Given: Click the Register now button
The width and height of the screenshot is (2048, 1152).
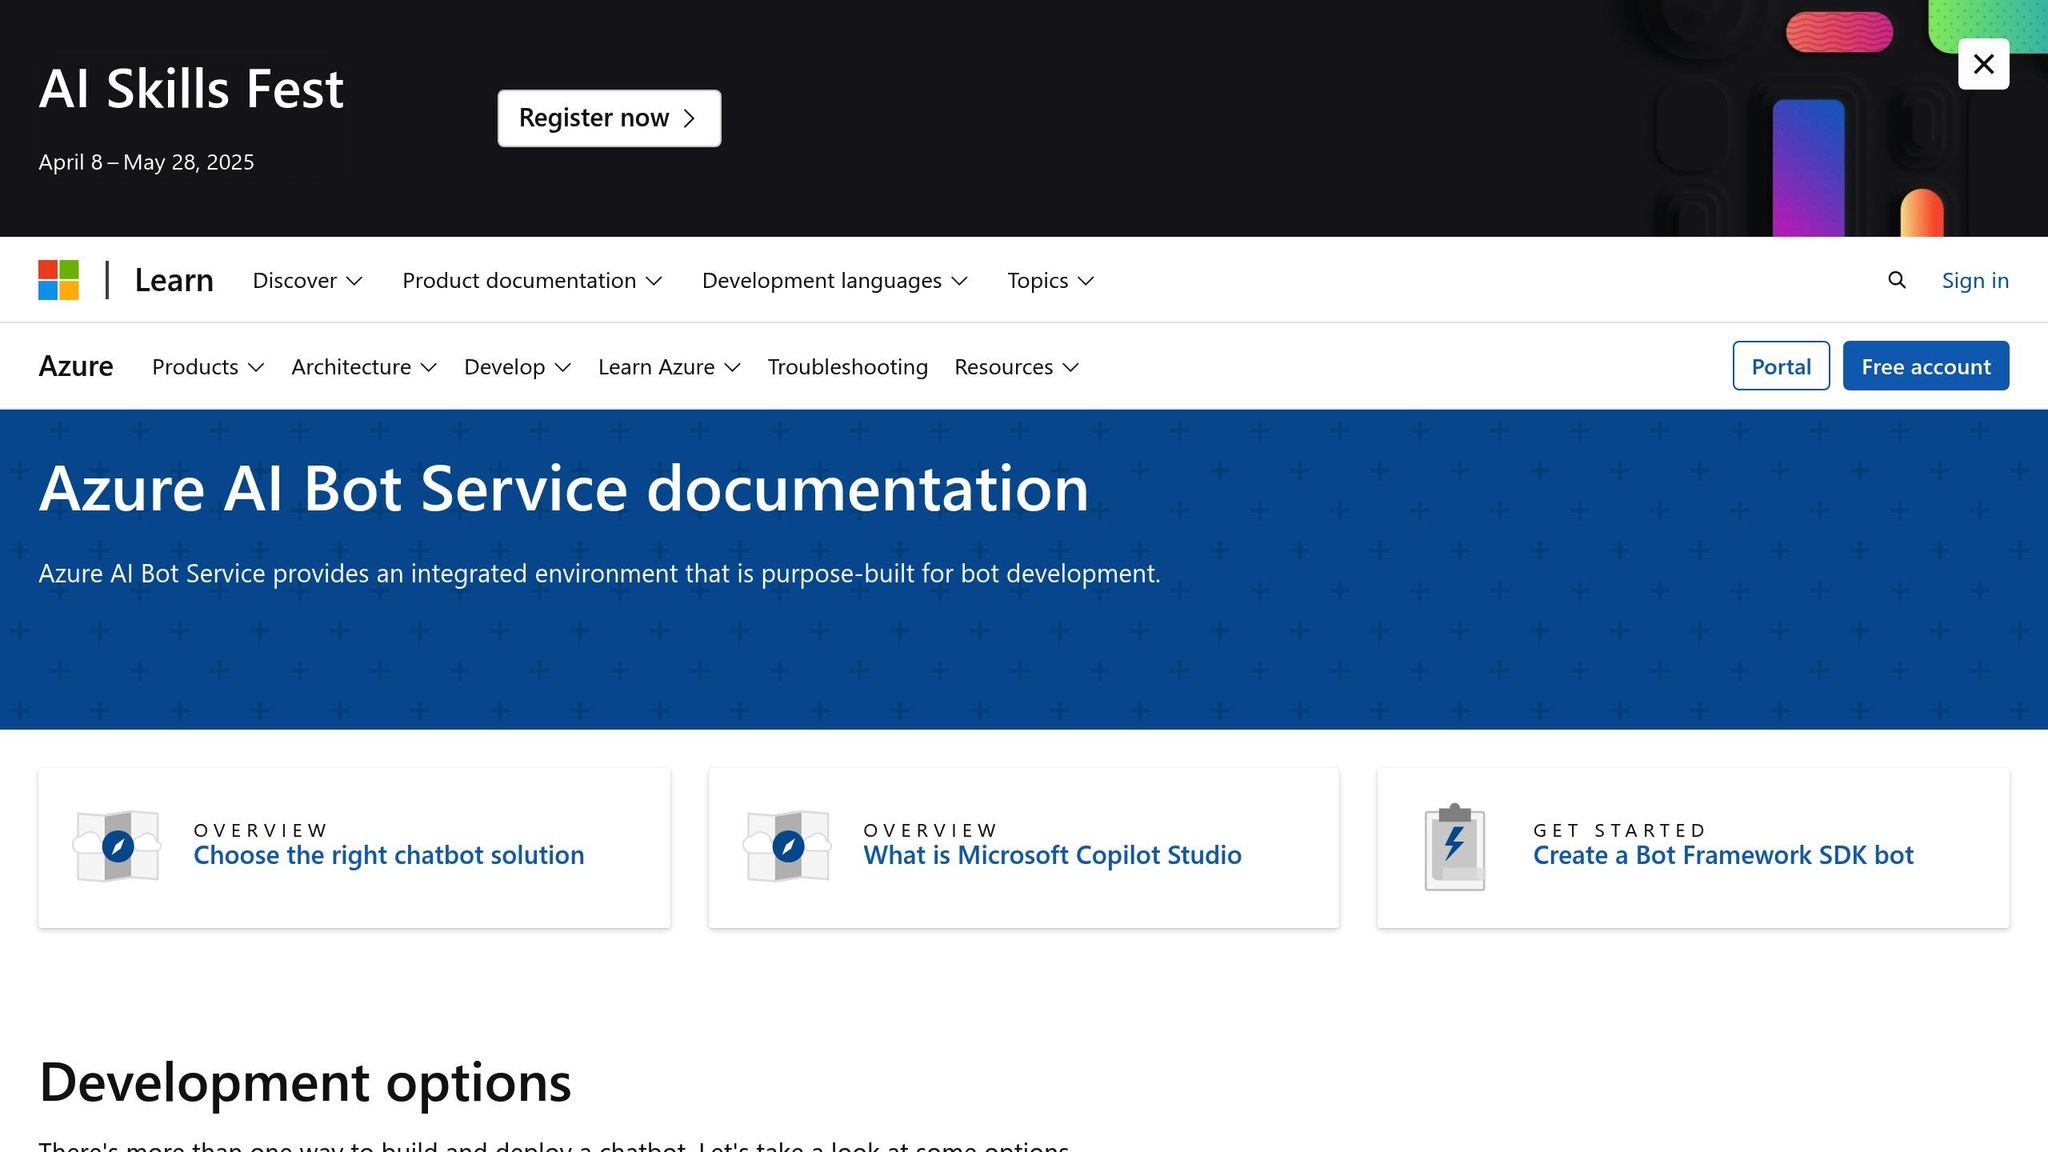Looking at the screenshot, I should (x=609, y=118).
